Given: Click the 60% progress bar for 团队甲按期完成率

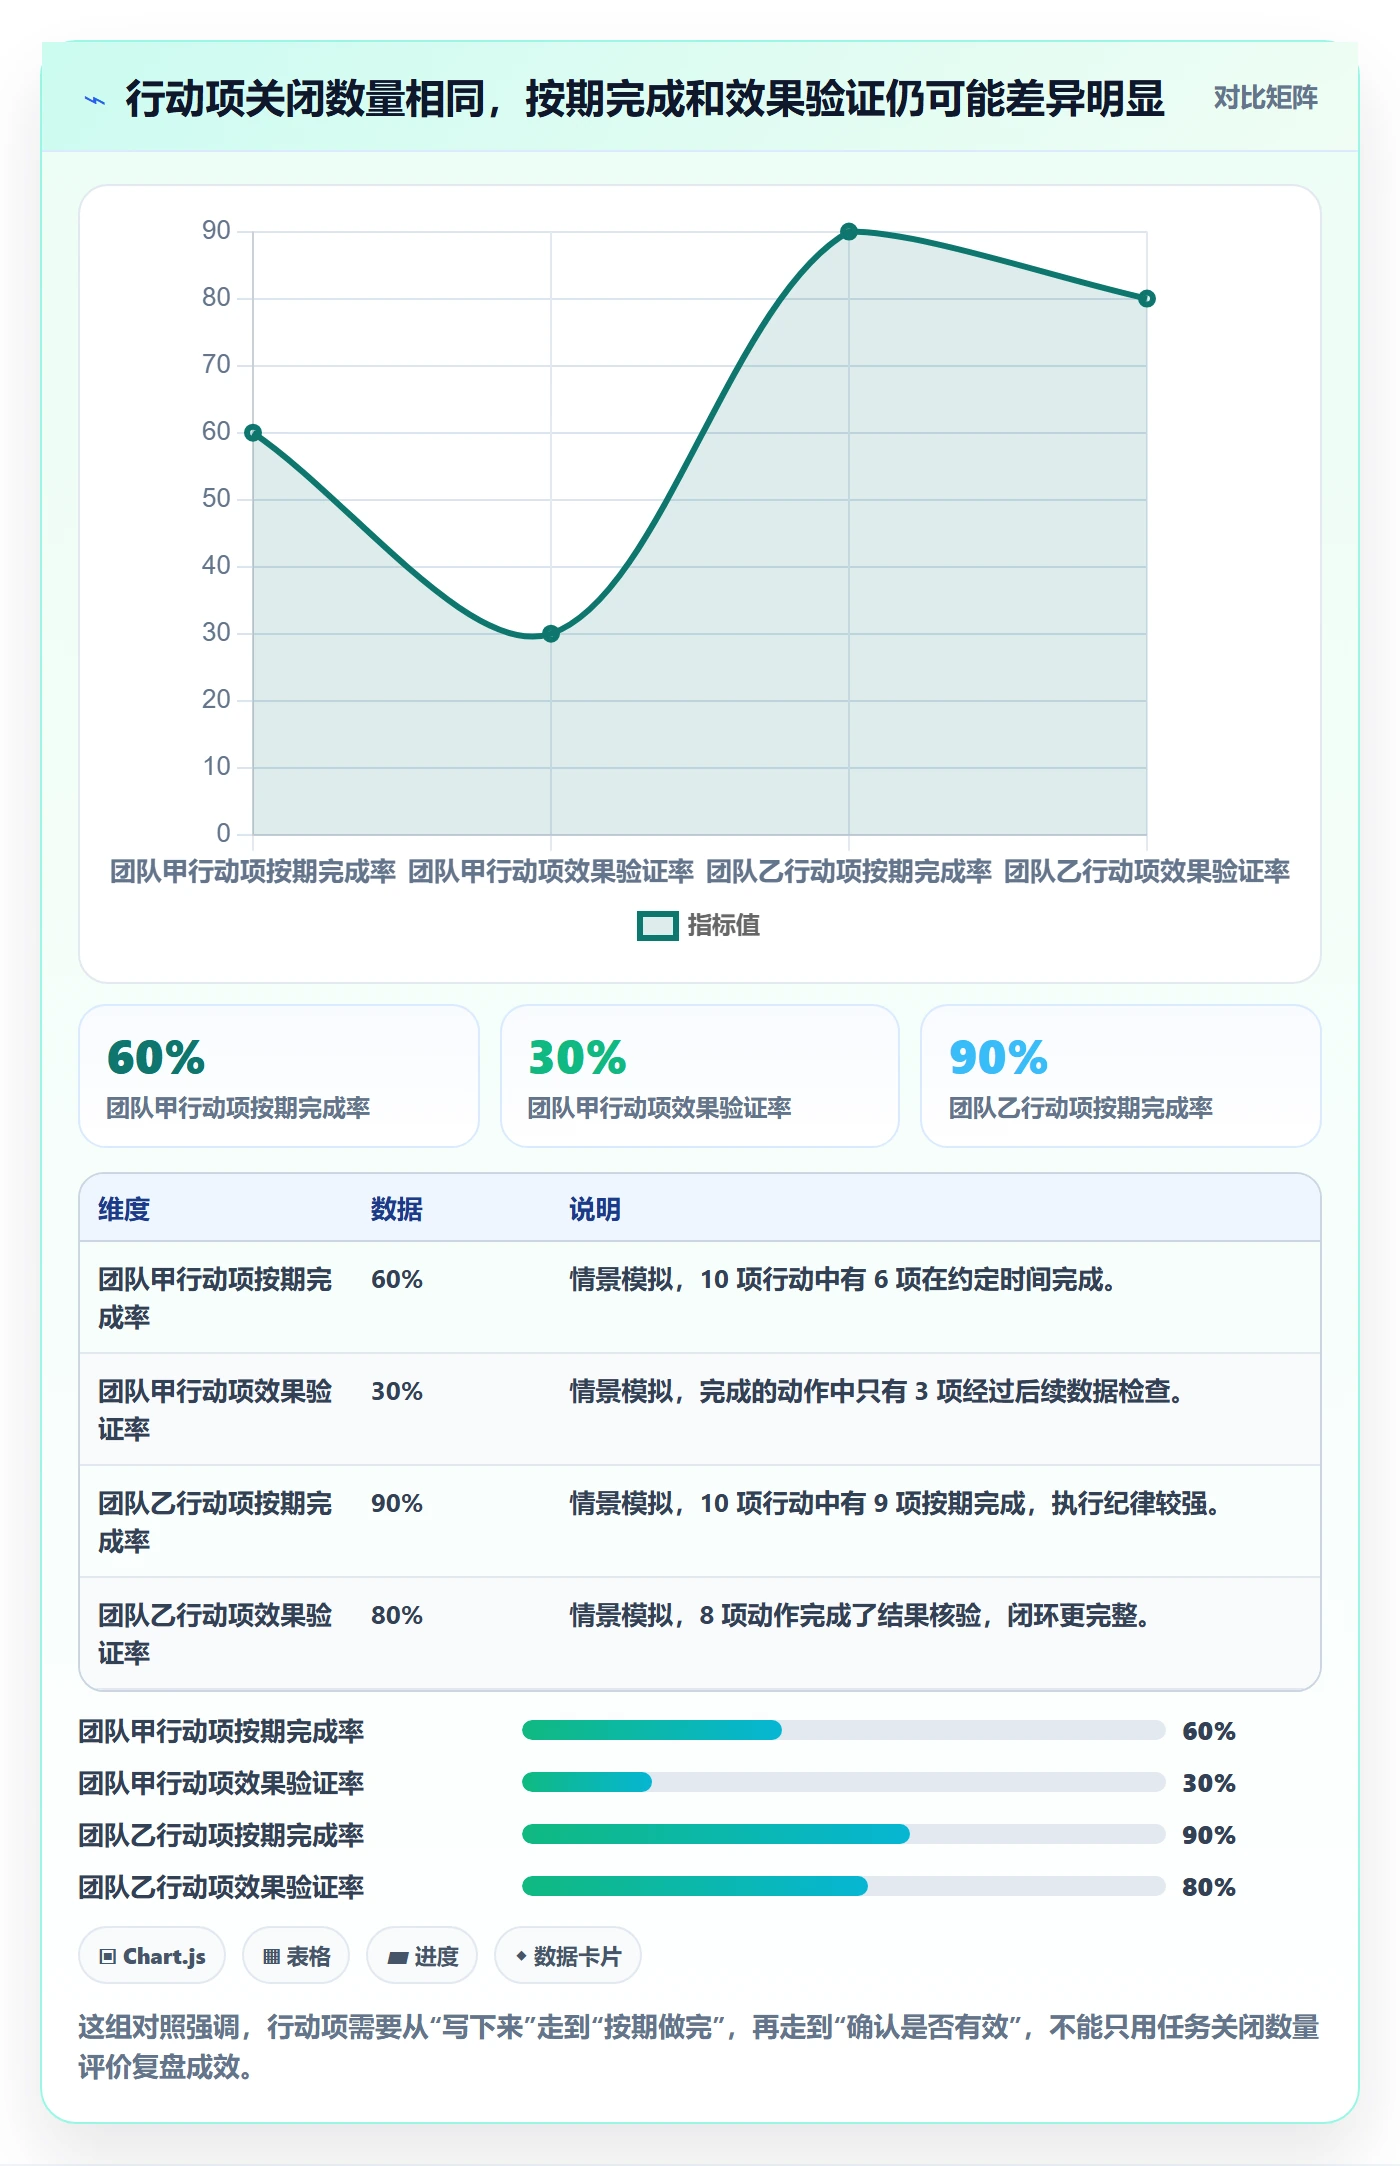Looking at the screenshot, I should (844, 1731).
